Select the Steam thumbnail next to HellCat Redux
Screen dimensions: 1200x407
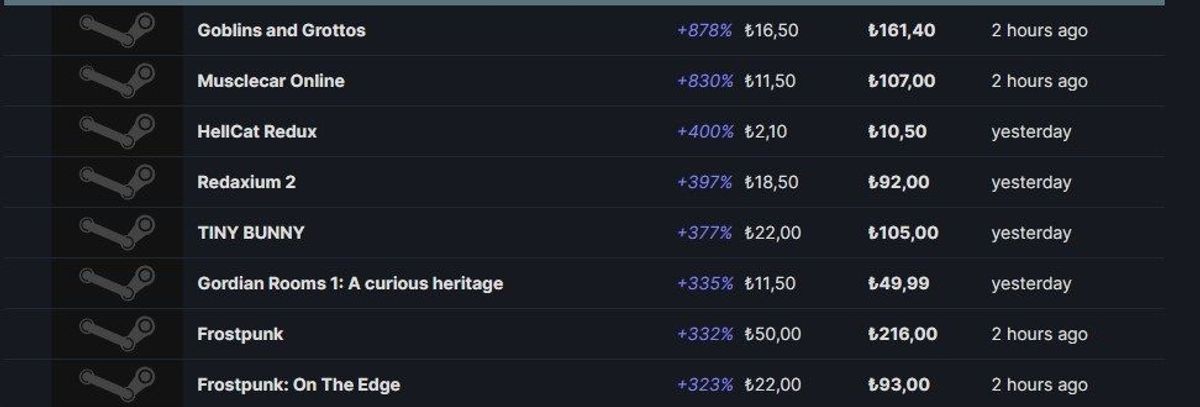(118, 131)
